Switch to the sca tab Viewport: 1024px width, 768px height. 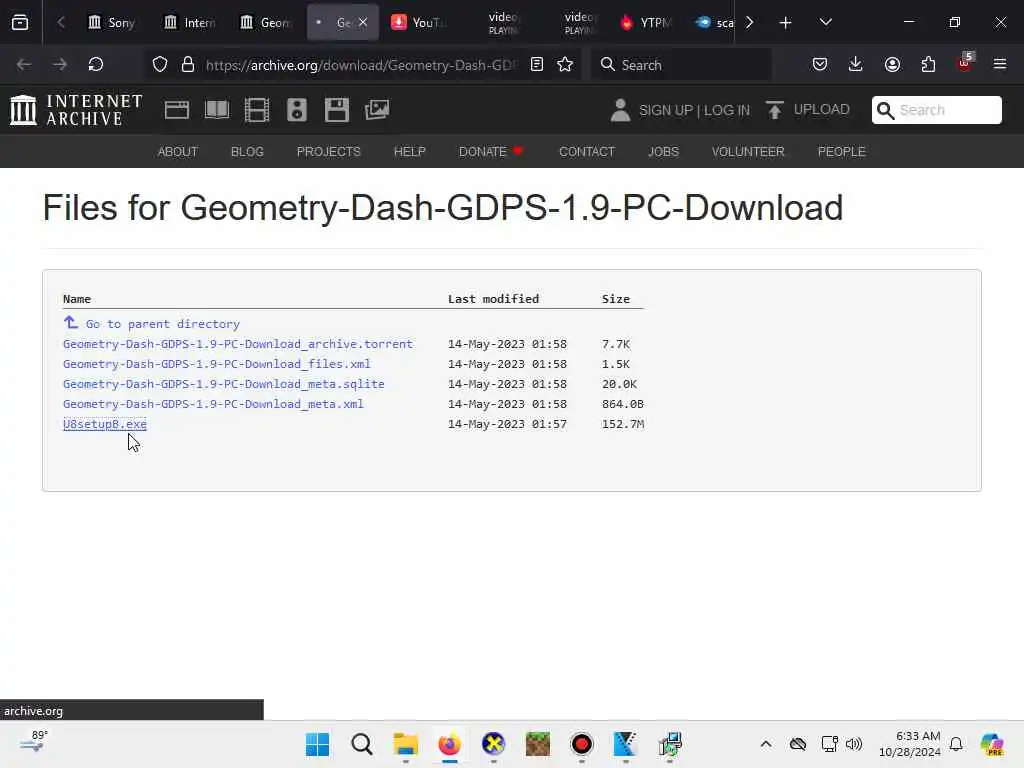point(714,23)
